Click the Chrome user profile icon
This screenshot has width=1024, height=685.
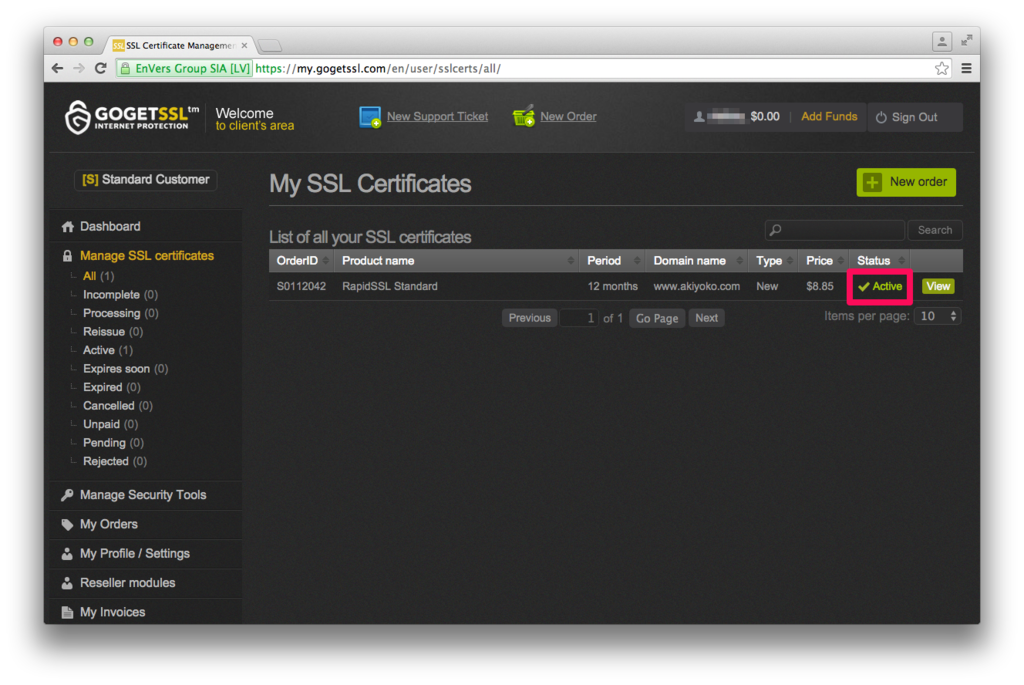942,42
